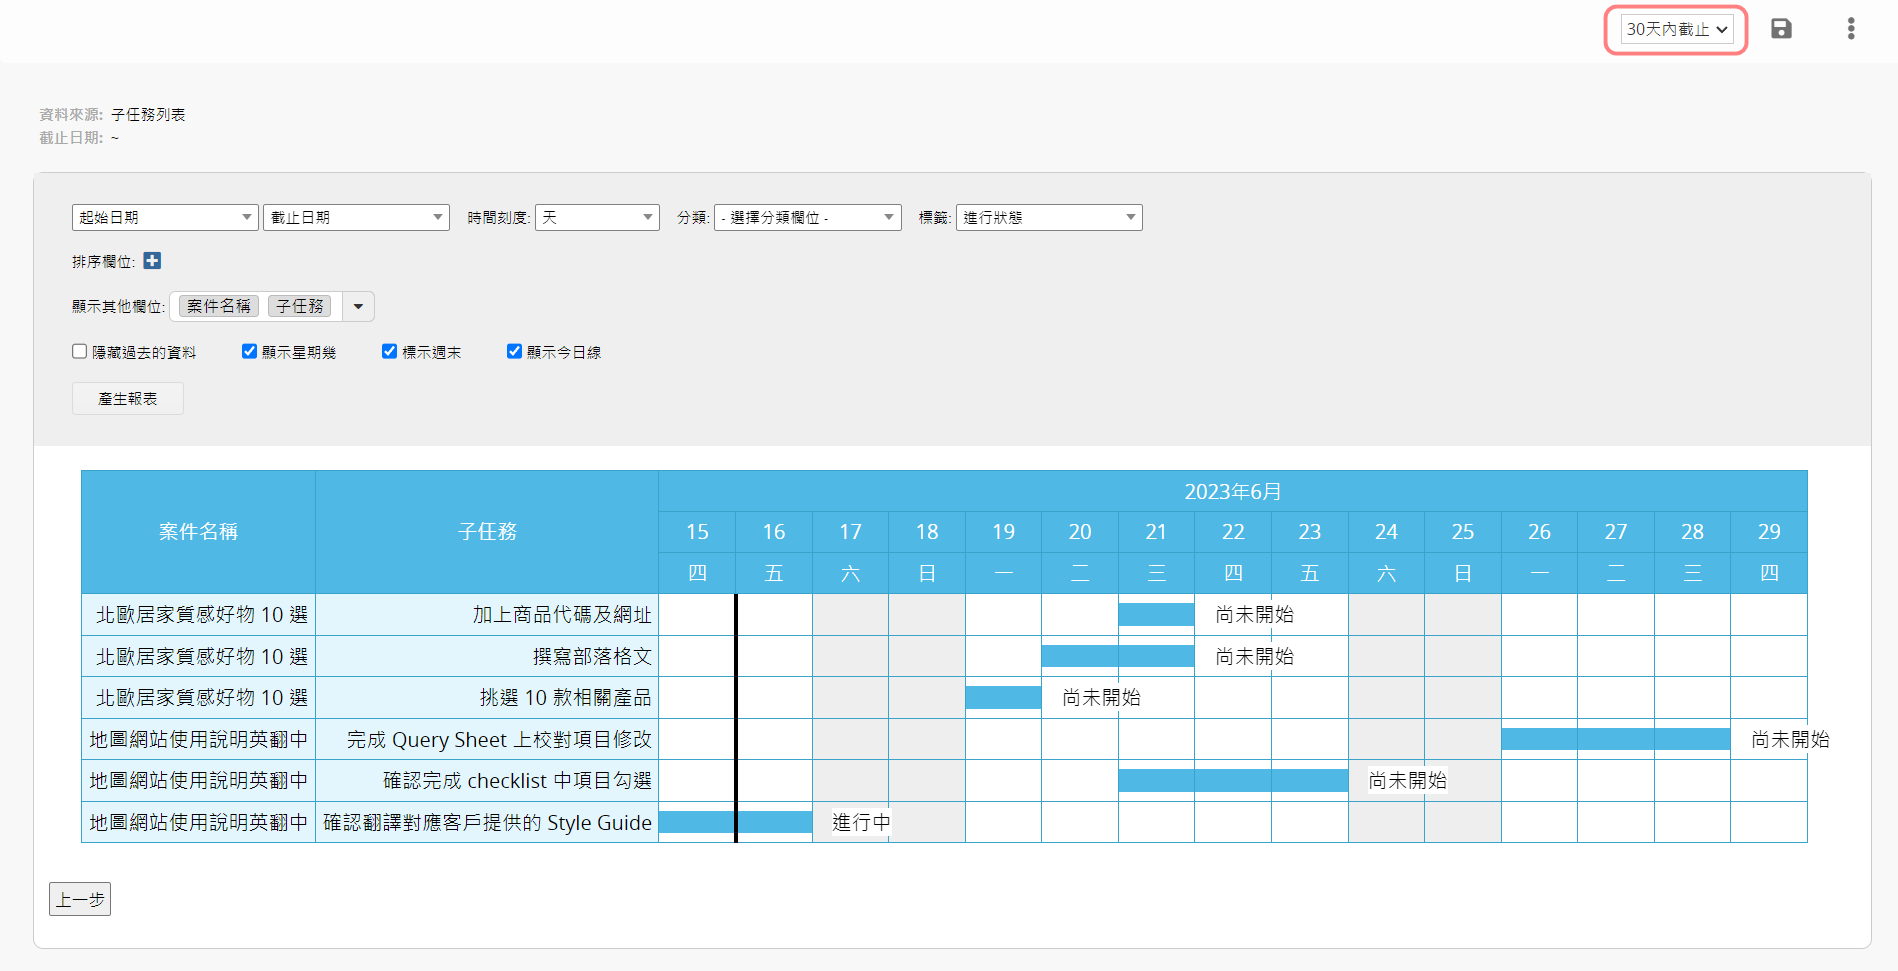Click the 產生報表 button

(x=128, y=399)
